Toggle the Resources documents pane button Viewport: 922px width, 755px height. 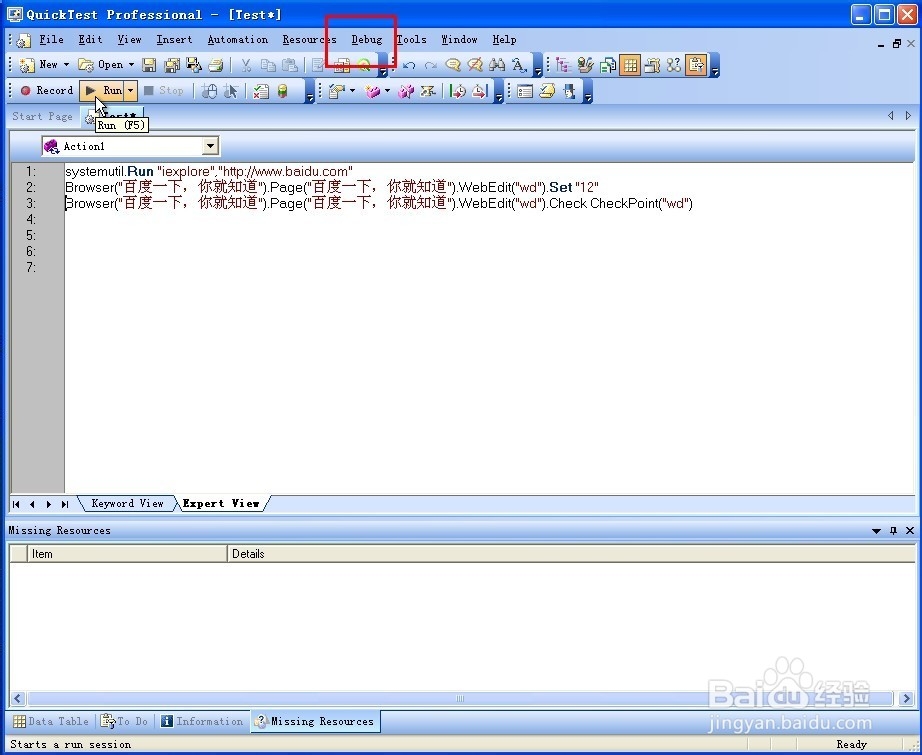point(607,65)
